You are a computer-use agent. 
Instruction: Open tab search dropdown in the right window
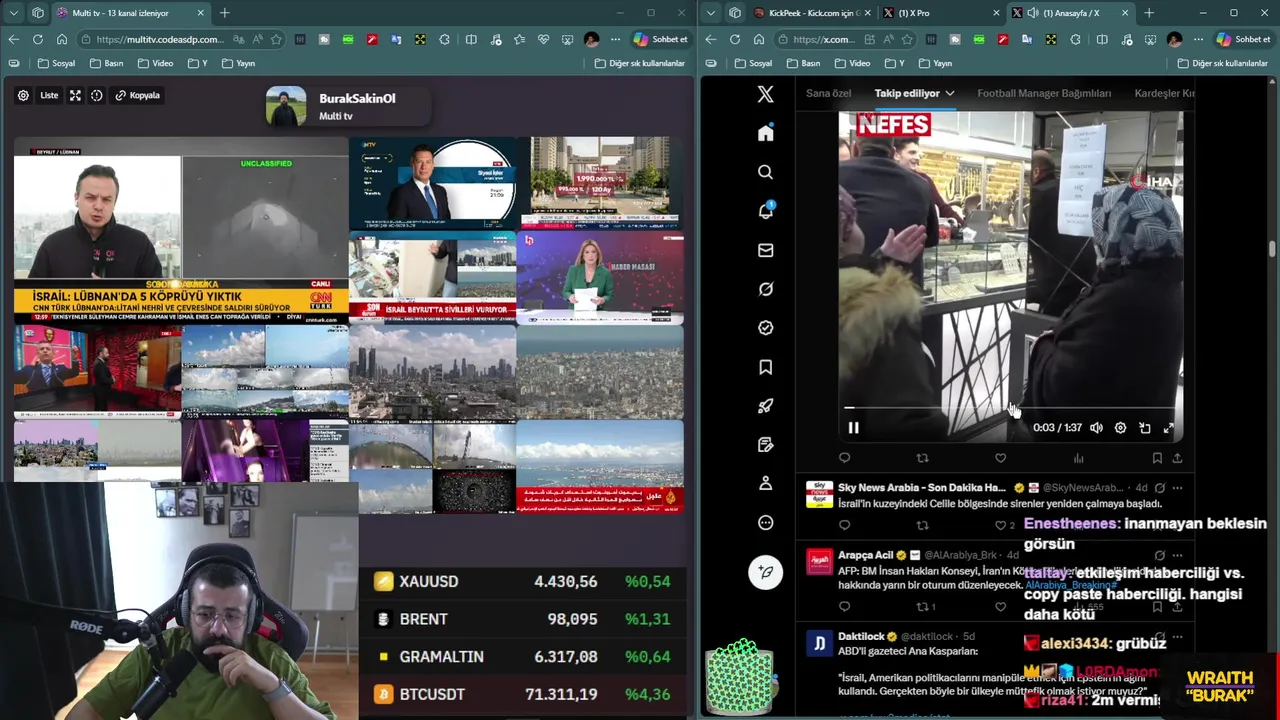point(711,13)
